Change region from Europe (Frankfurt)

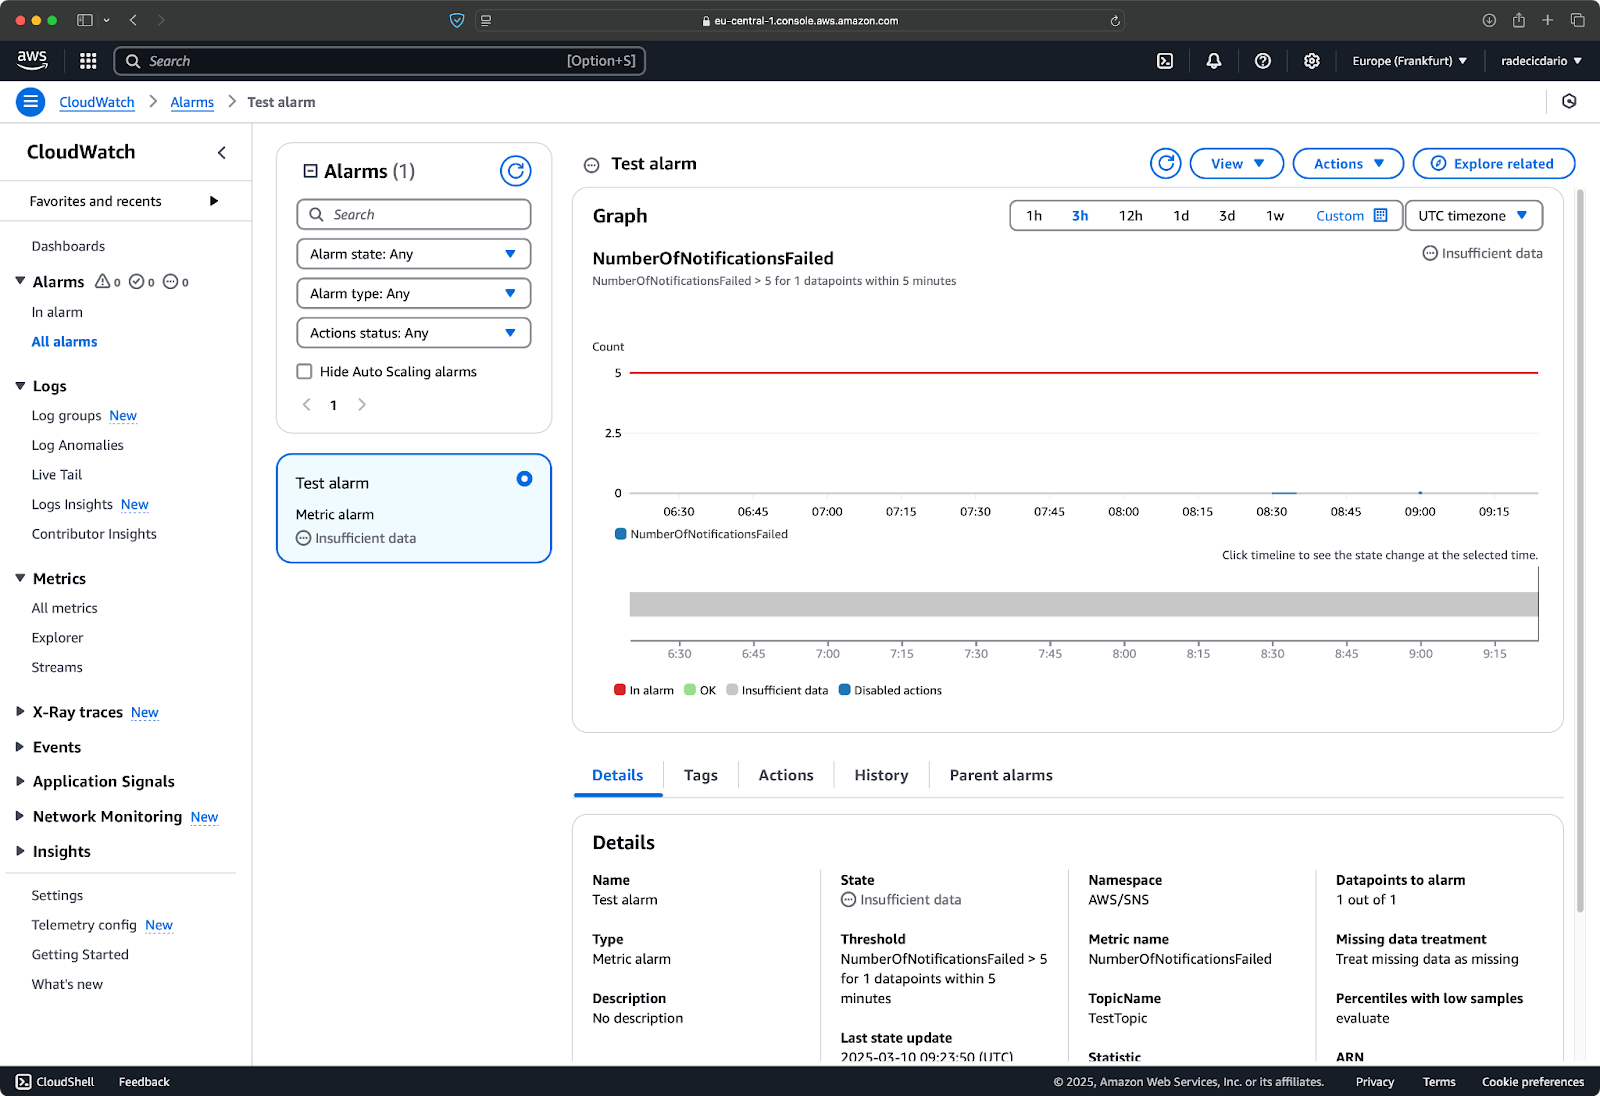coord(1410,61)
